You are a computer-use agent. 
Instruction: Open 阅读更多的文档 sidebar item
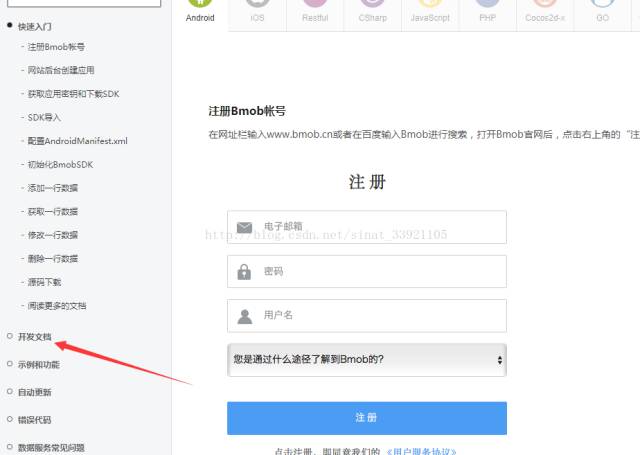pos(57,306)
